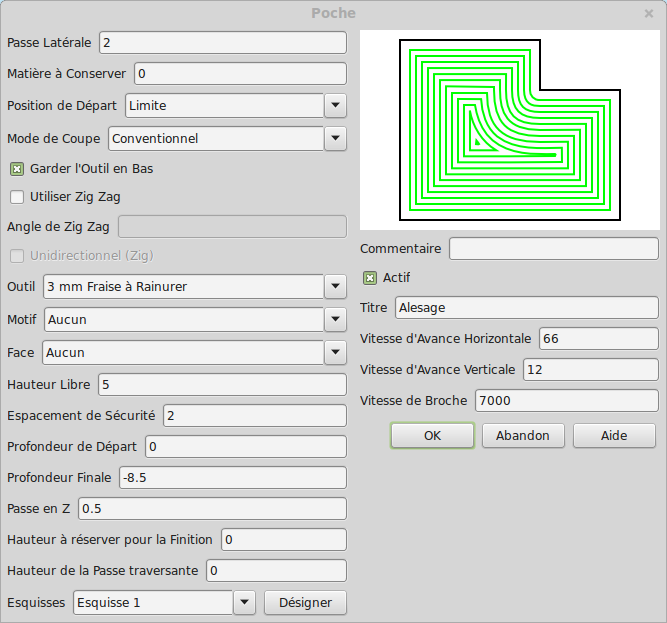667x623 pixels.
Task: Close the Poche dialog window
Action: pyautogui.click(x=649, y=13)
